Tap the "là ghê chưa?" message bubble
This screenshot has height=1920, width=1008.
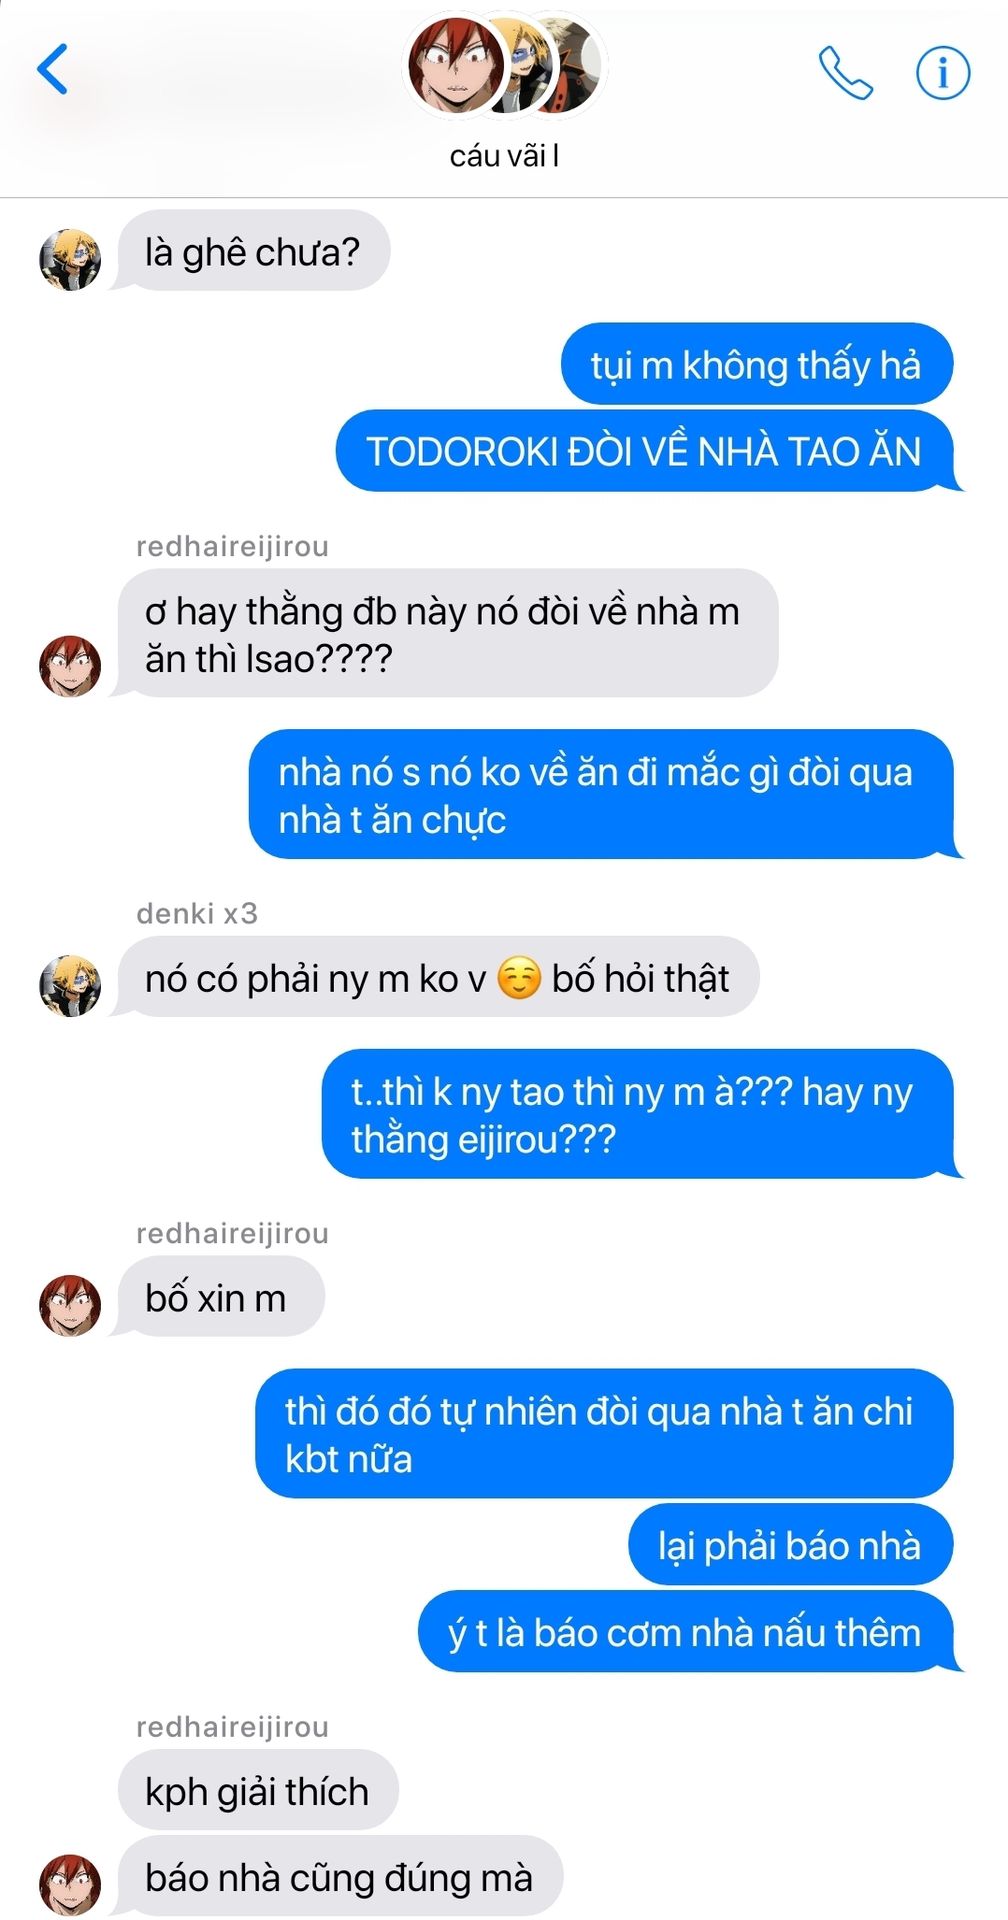click(x=253, y=251)
